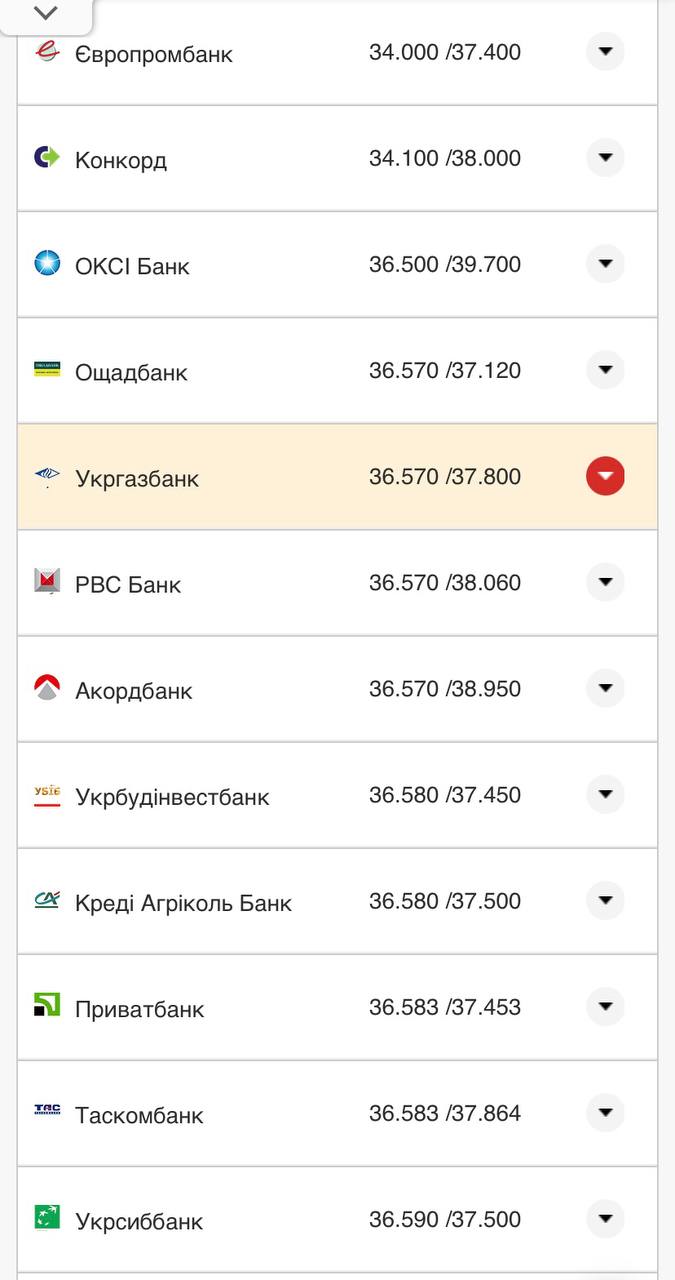Collapse the top chevron tab
The image size is (675, 1280).
[x=46, y=14]
